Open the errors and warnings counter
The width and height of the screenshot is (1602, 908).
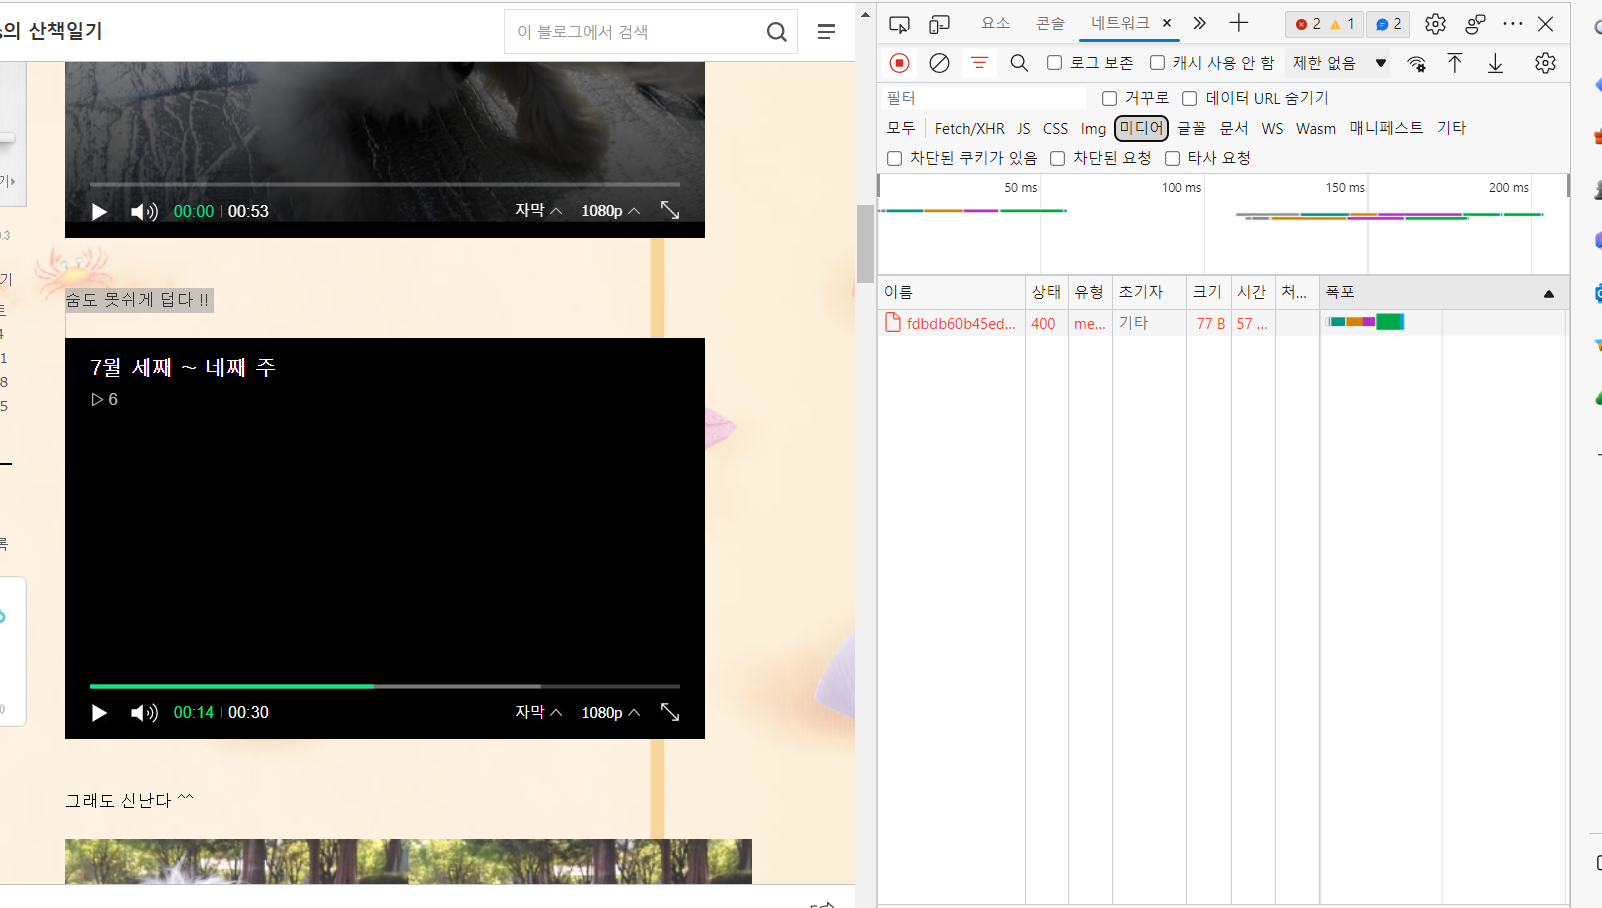click(x=1324, y=24)
